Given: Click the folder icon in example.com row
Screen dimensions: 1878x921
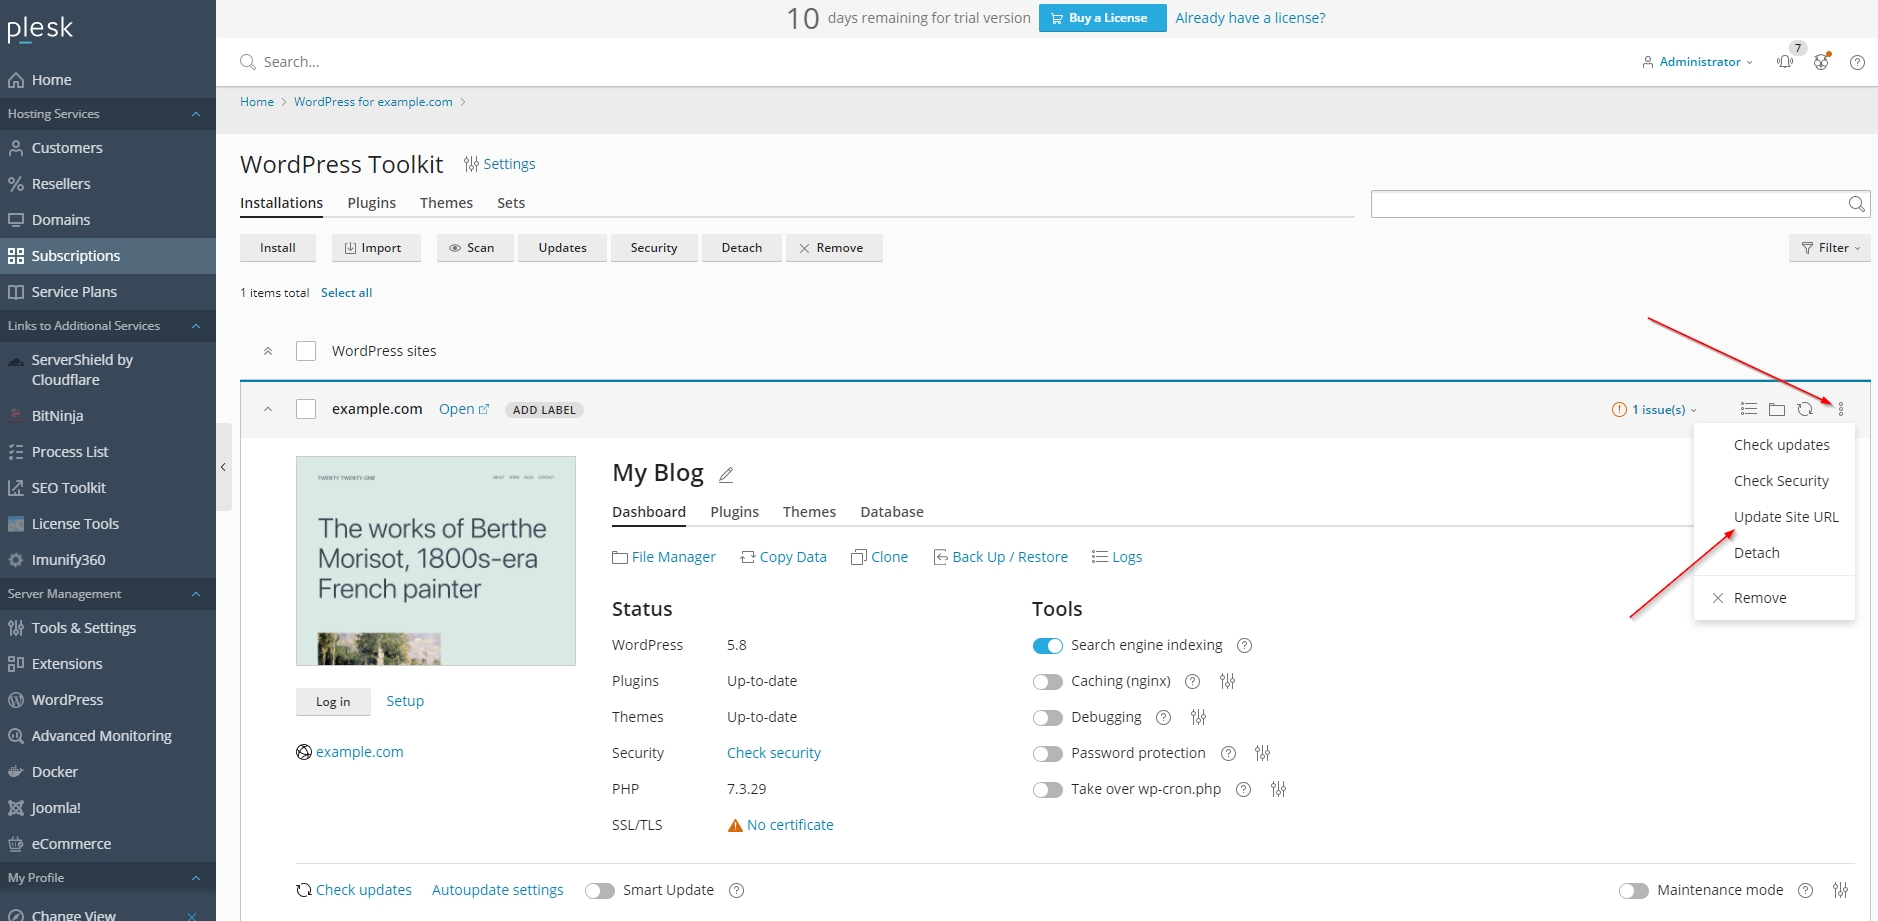Looking at the screenshot, I should 1777,409.
